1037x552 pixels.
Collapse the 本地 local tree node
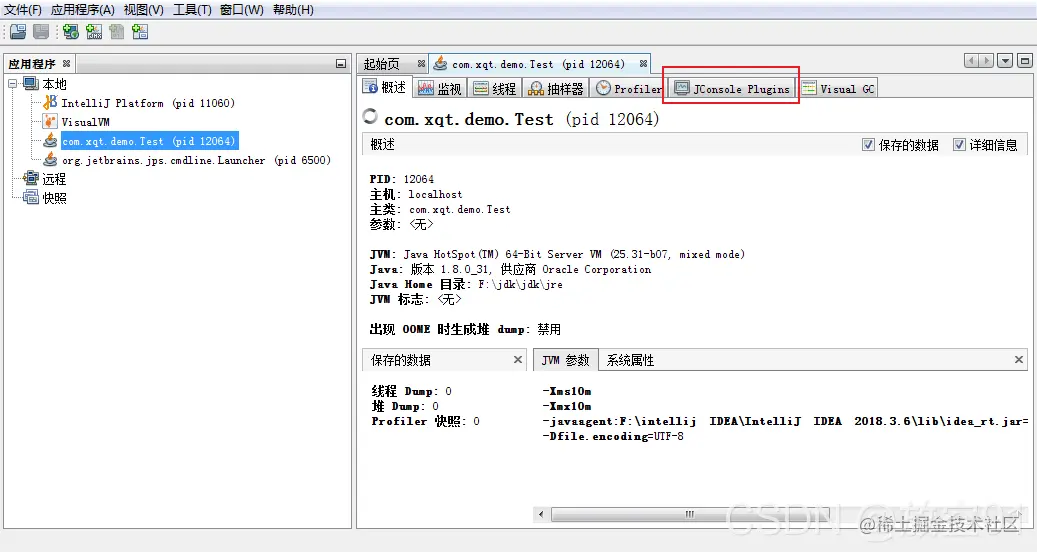tap(13, 84)
